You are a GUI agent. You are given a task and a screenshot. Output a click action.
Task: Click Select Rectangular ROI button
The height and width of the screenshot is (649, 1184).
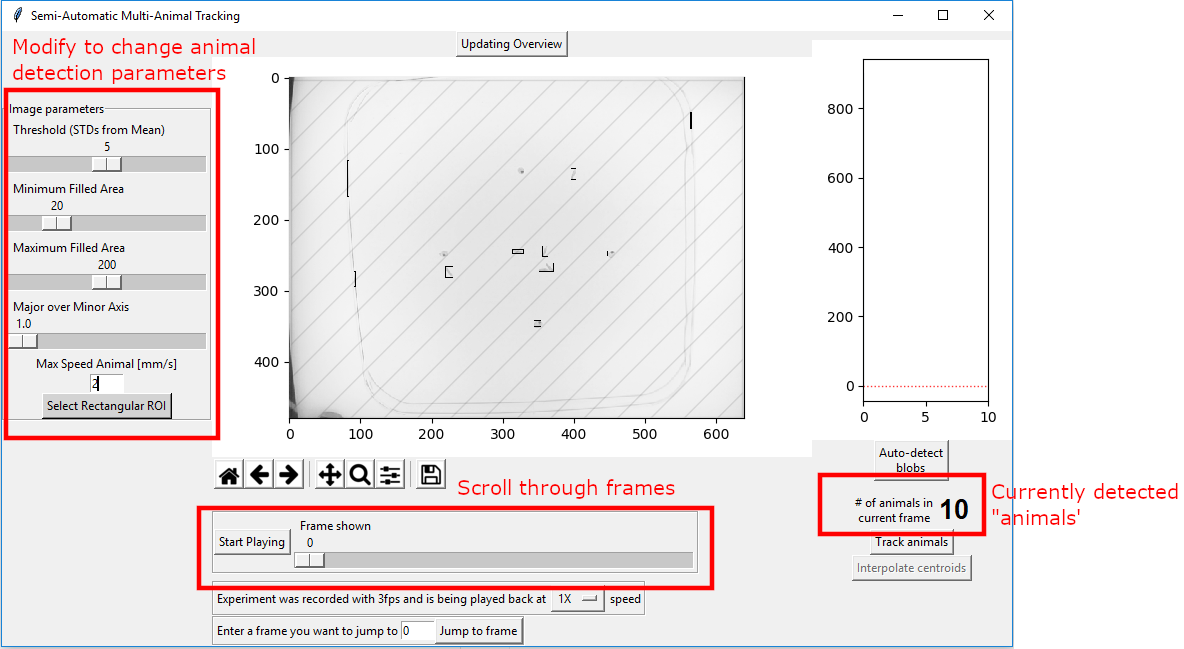(106, 406)
